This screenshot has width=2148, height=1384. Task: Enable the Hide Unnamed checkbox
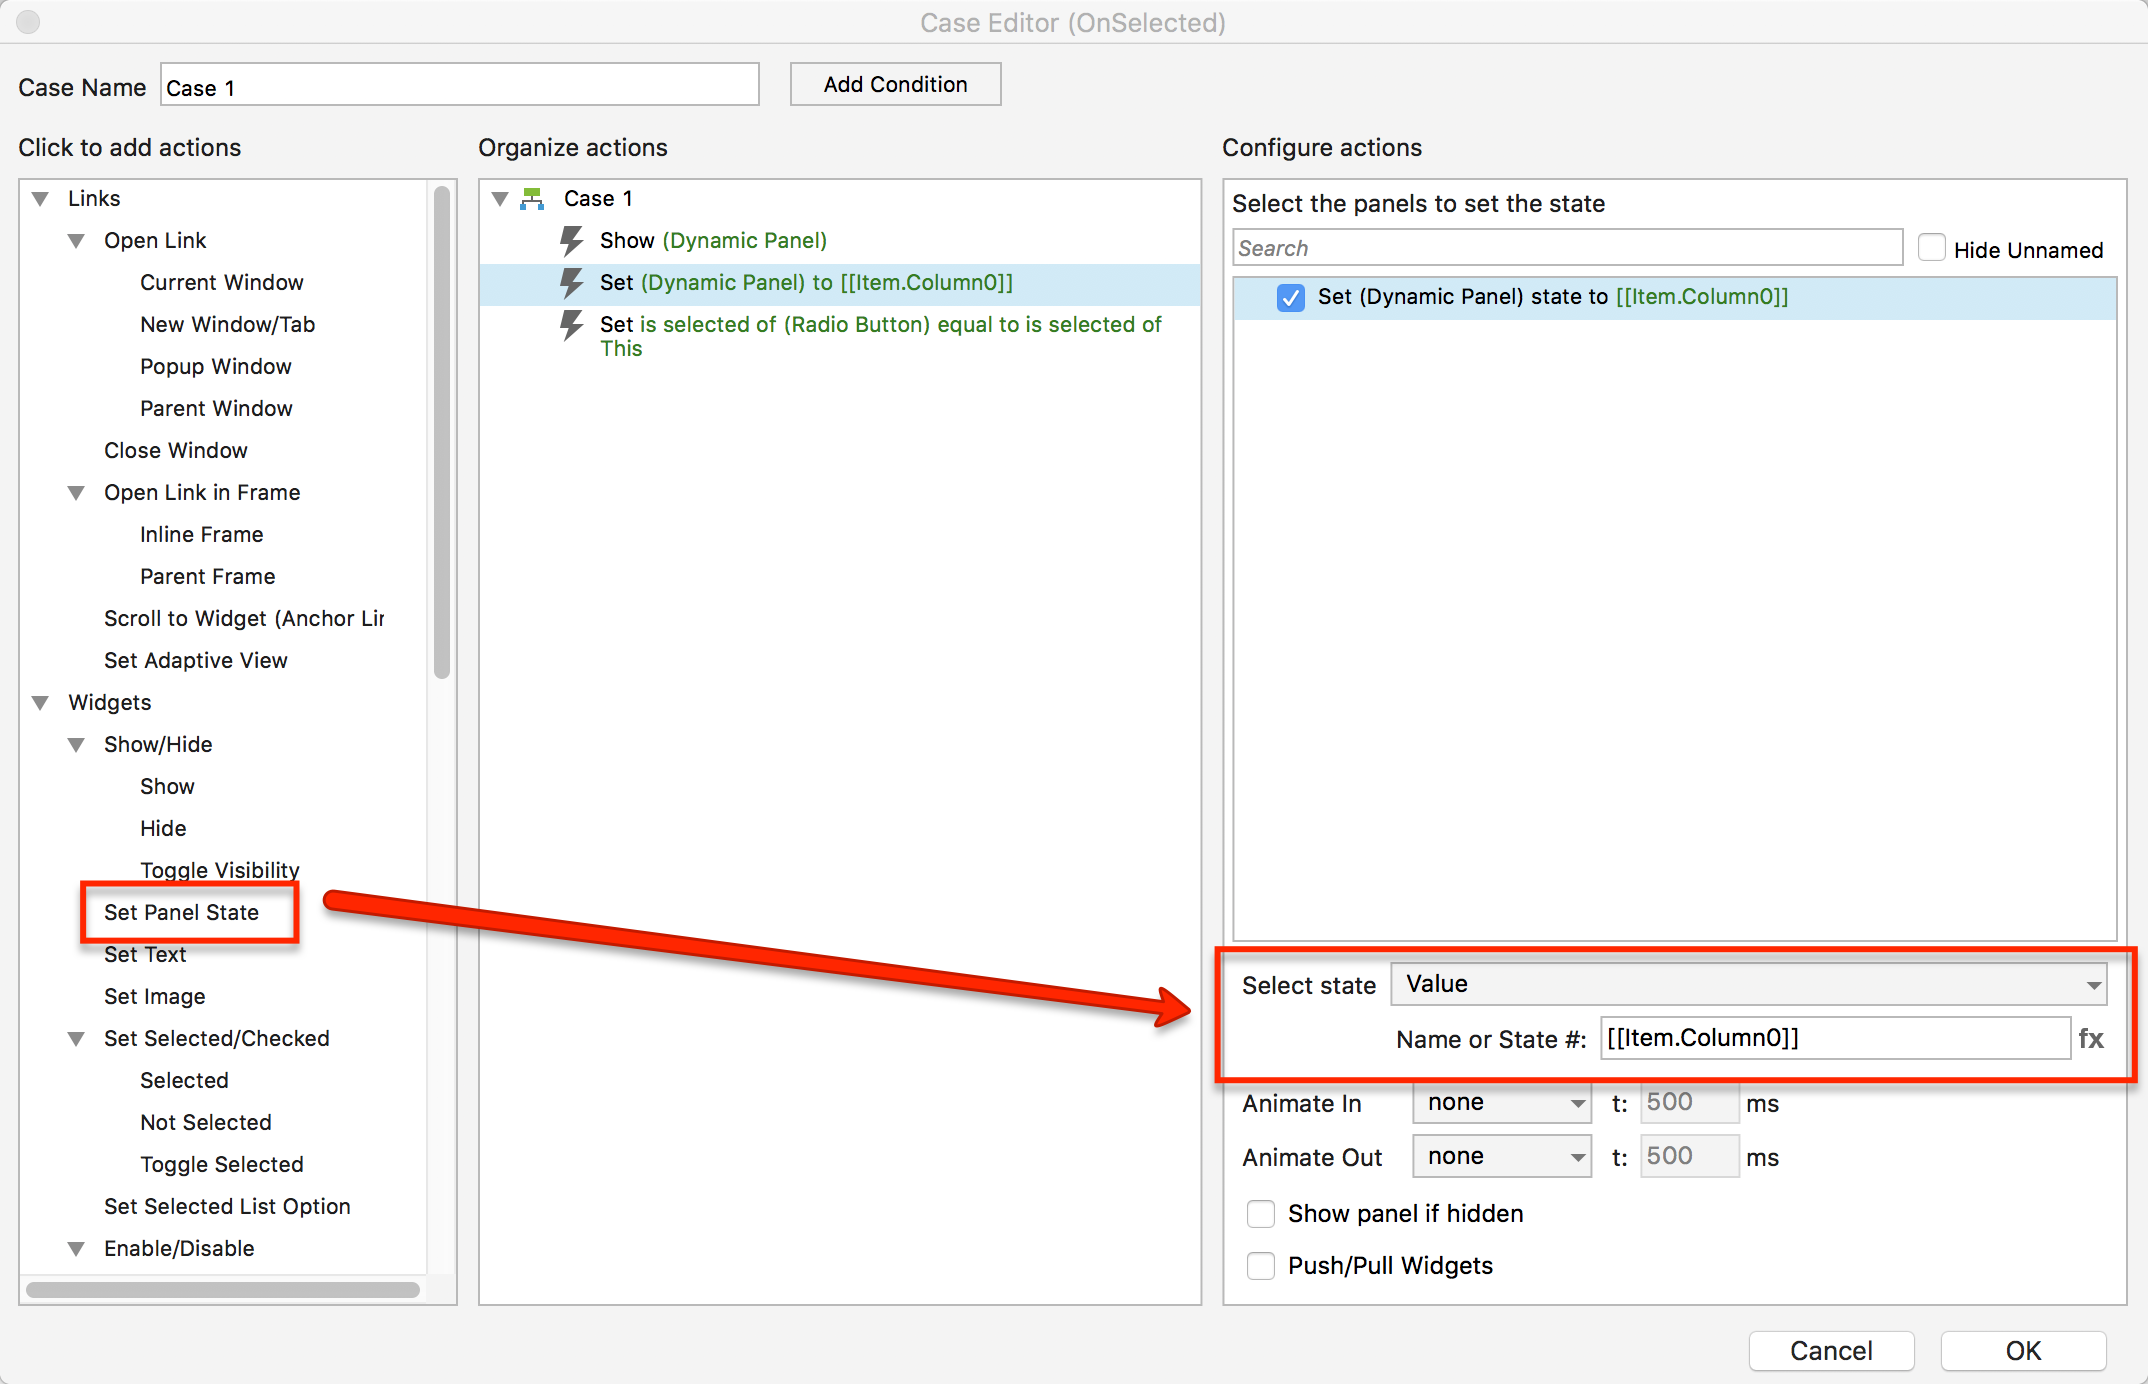point(1931,248)
